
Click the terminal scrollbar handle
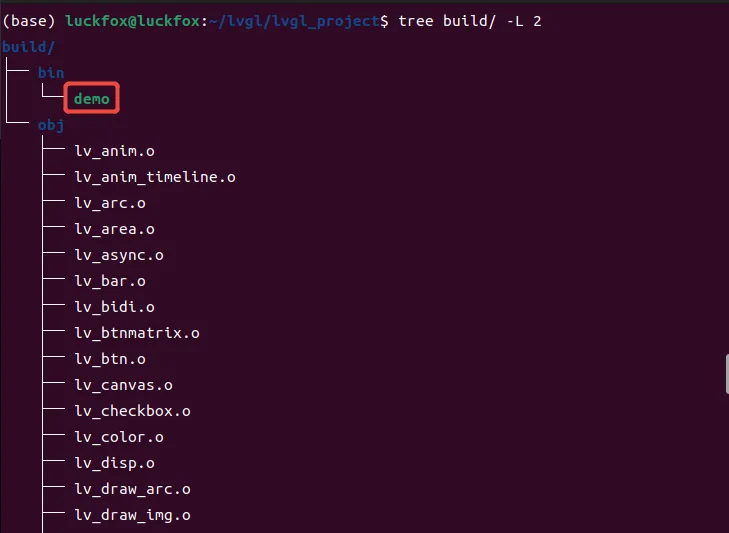click(x=727, y=374)
